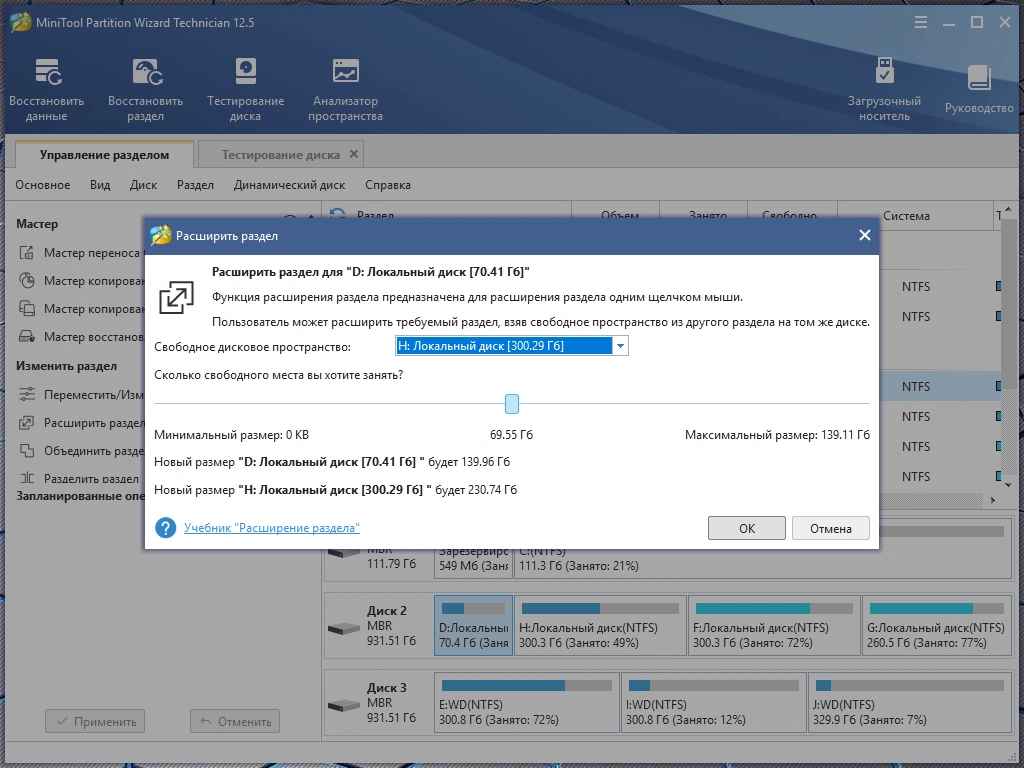The width and height of the screenshot is (1024, 768).
Task: Click right arrow of horizontal scrollbar
Action: (993, 500)
